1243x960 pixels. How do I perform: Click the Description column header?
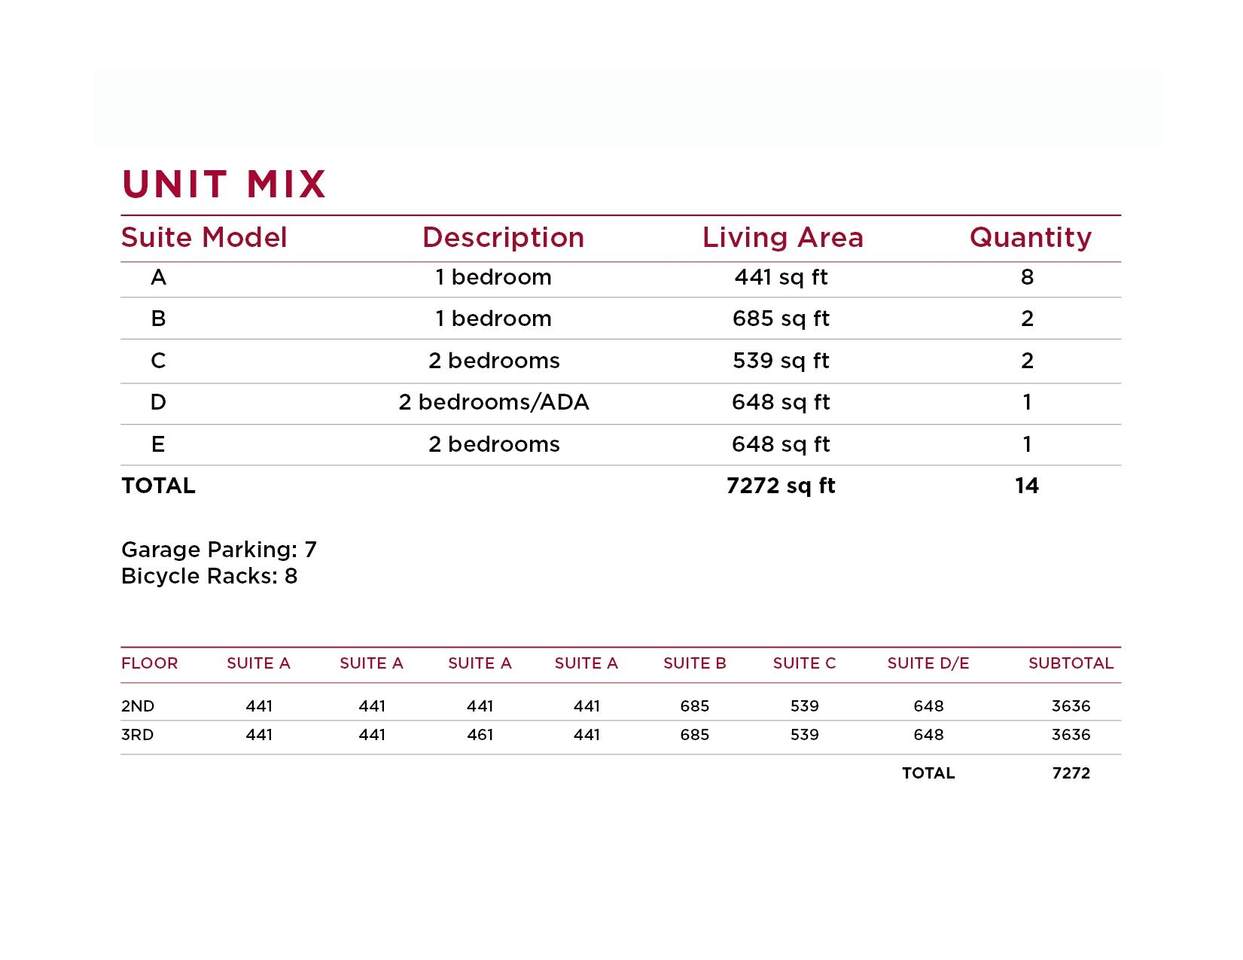tap(503, 238)
